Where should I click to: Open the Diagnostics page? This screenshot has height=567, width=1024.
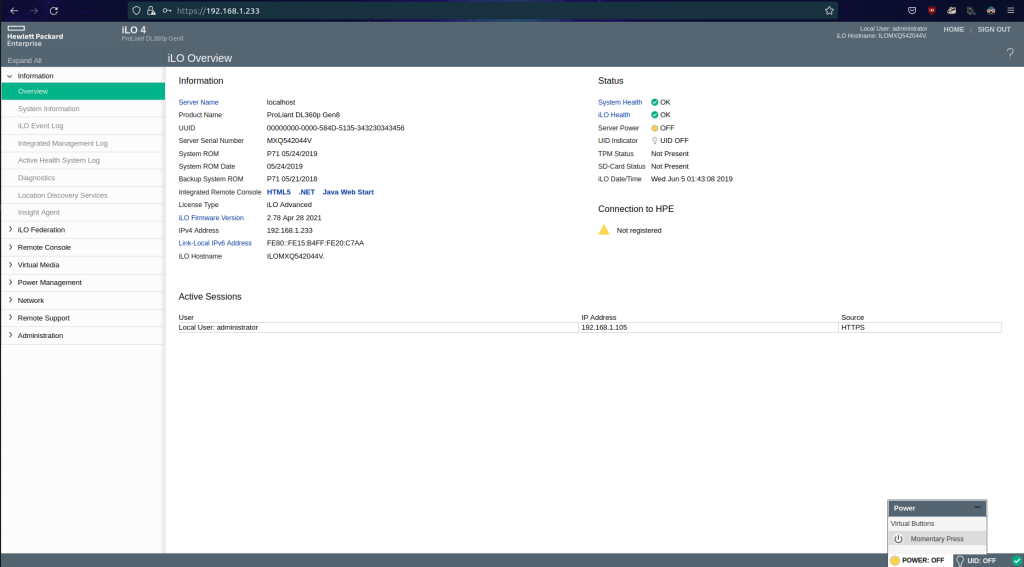(x=37, y=178)
